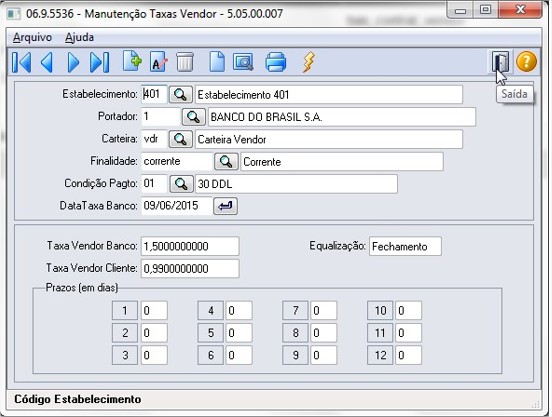Click the edit record icon
The height and width of the screenshot is (417, 552).
[x=158, y=62]
